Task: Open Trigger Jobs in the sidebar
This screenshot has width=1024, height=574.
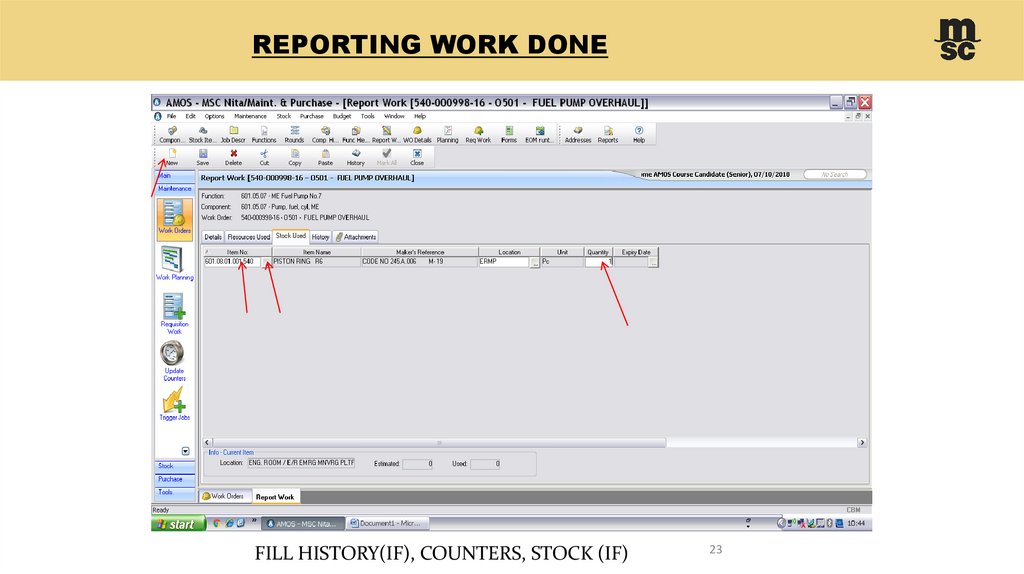Action: point(174,404)
